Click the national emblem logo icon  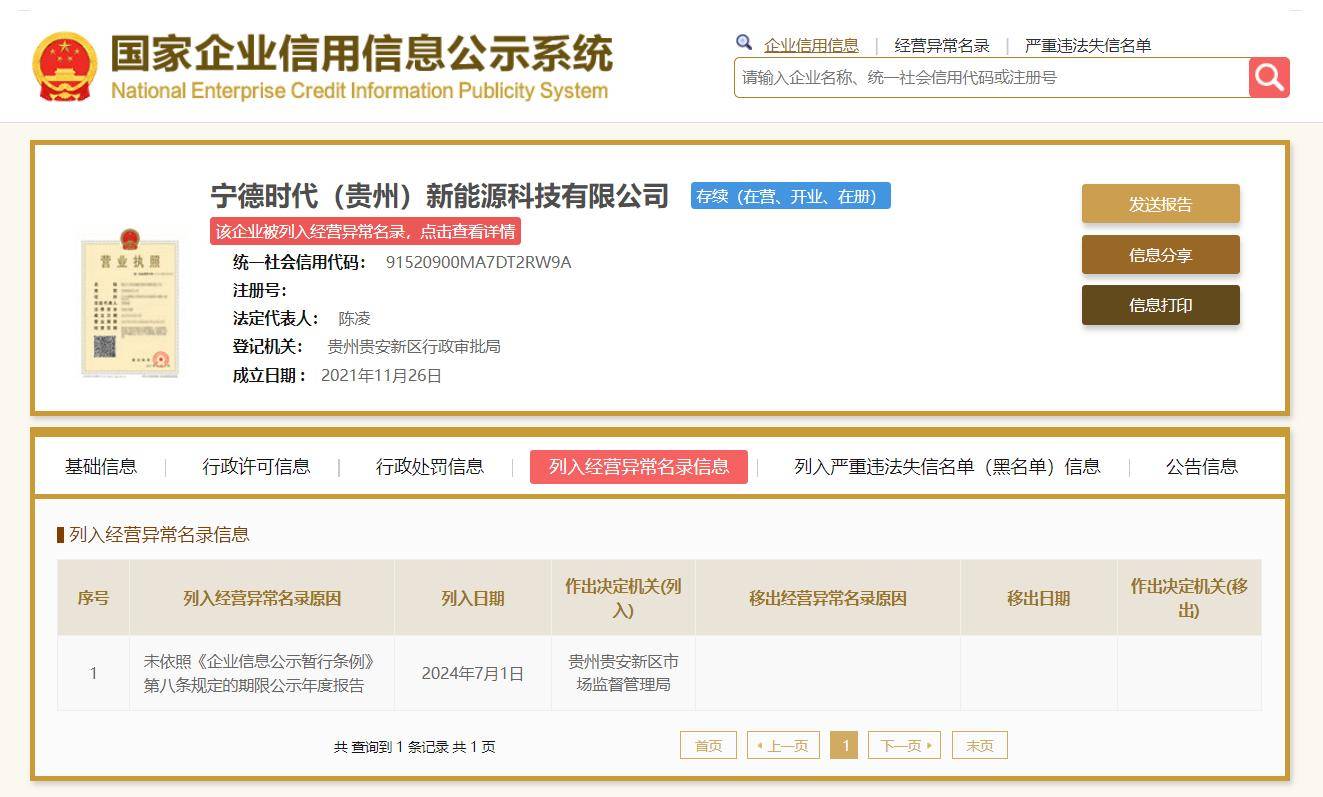click(x=65, y=67)
